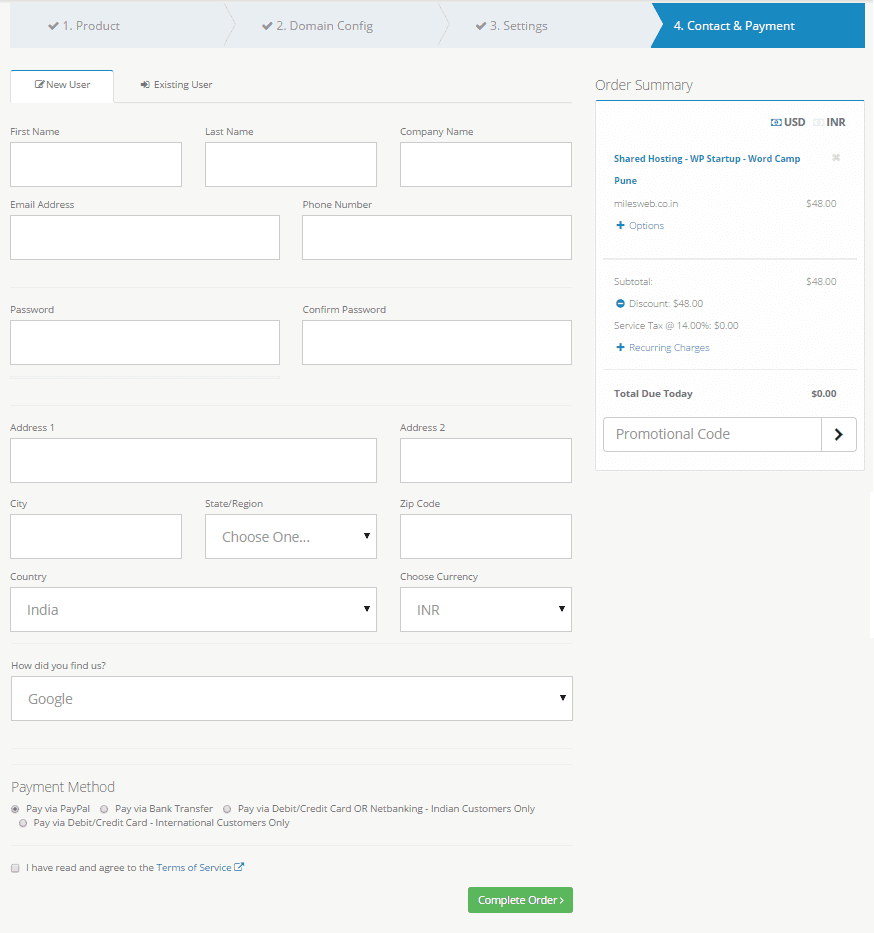Screen dimensions: 874x933
Task: Open the Terms of Service link
Action: 194,868
